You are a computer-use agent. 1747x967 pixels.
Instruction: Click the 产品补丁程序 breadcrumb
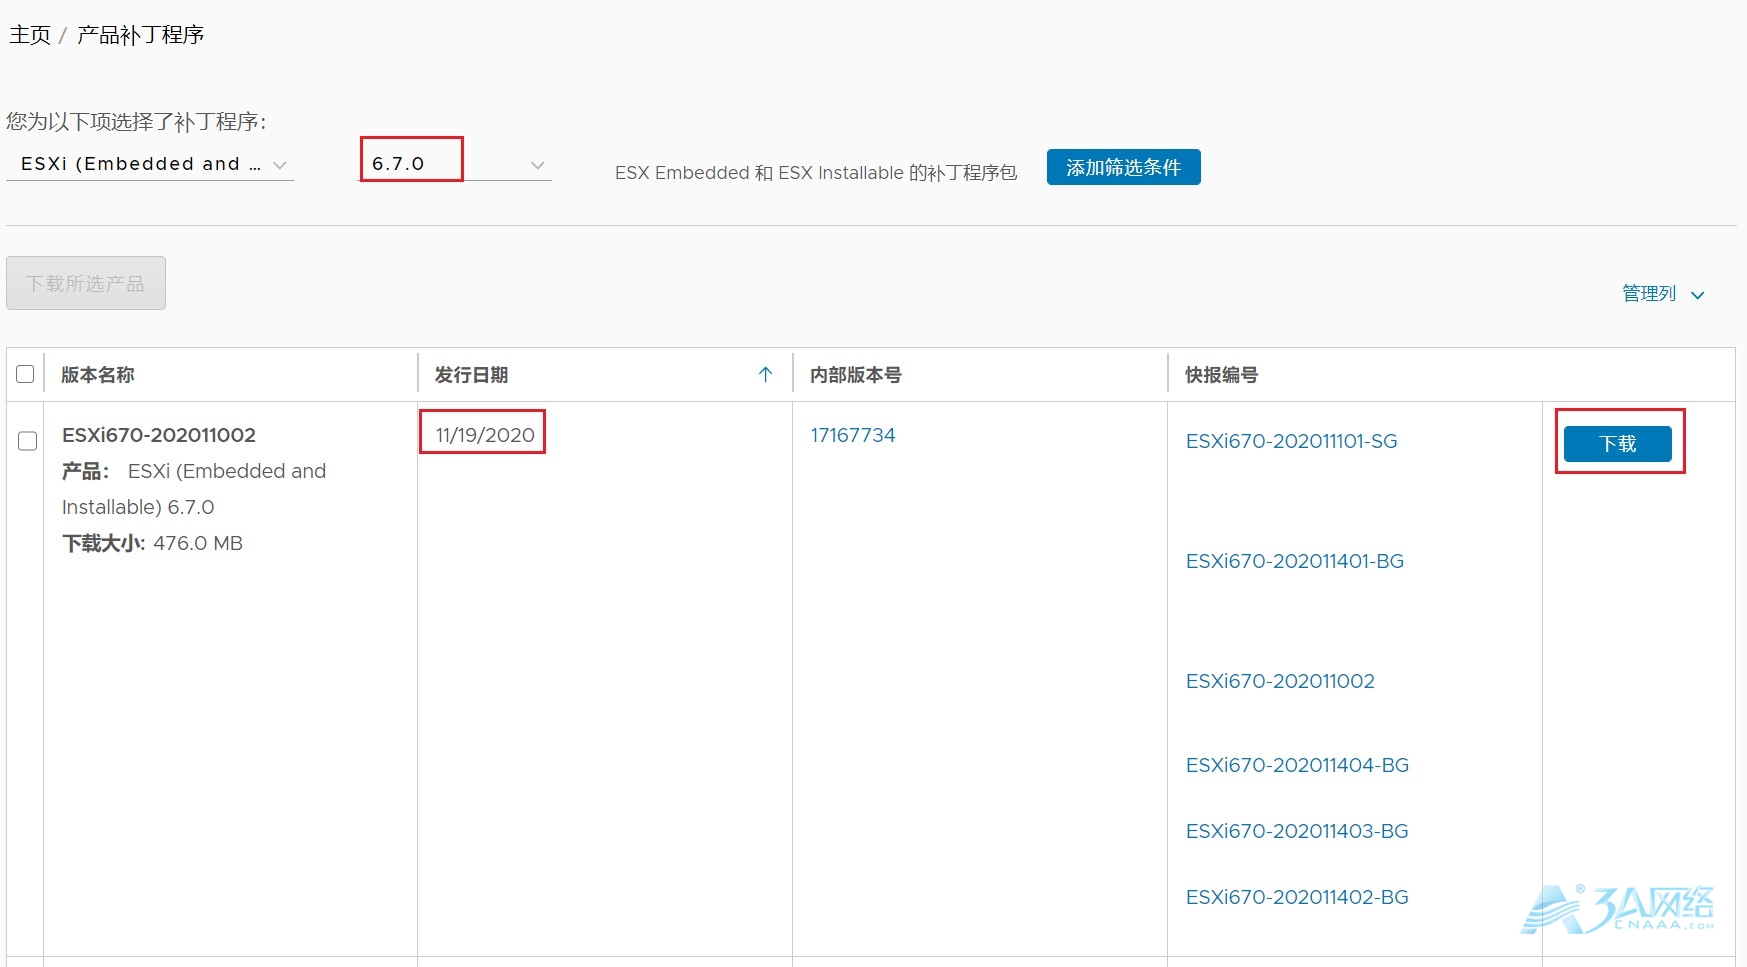pos(141,35)
